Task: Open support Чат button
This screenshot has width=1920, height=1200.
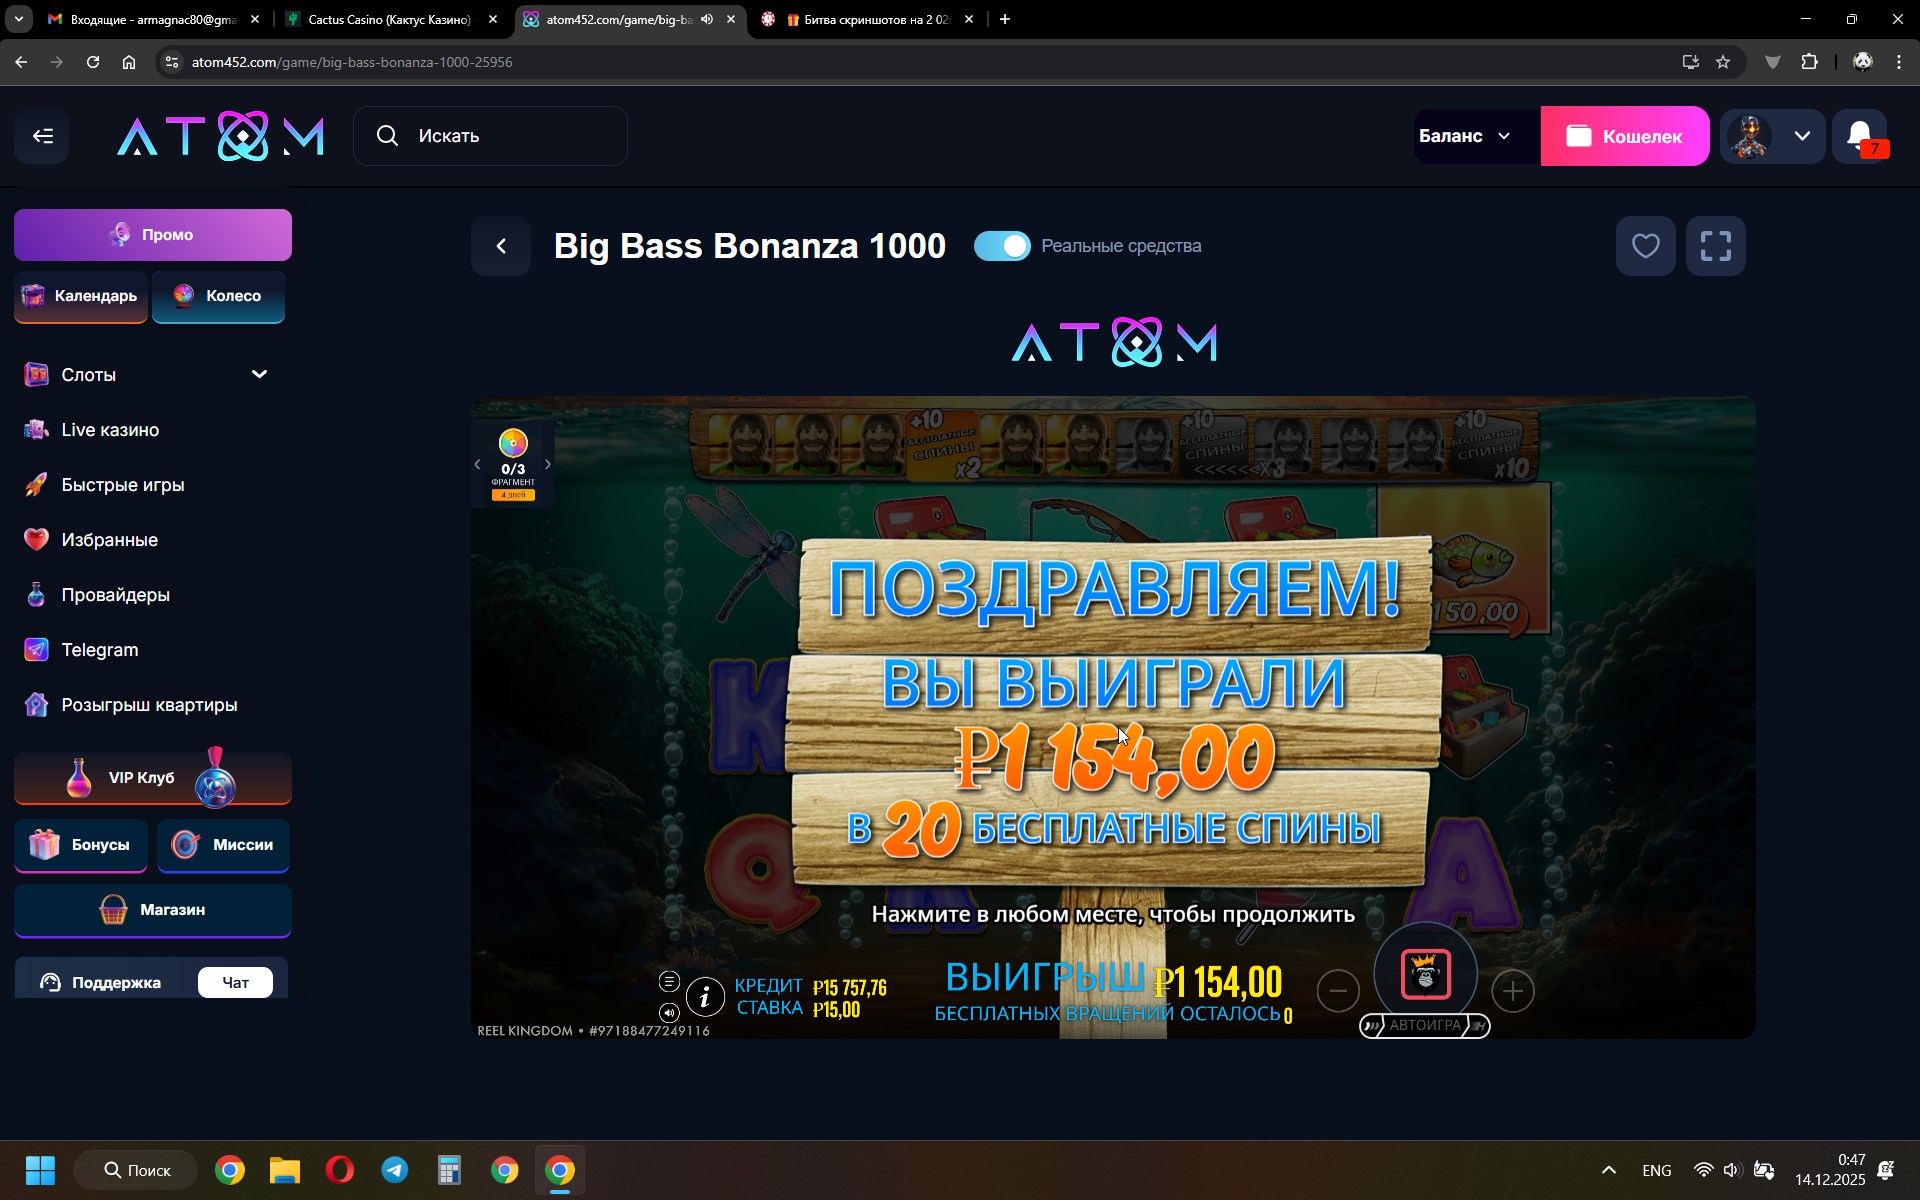Action: (x=235, y=982)
